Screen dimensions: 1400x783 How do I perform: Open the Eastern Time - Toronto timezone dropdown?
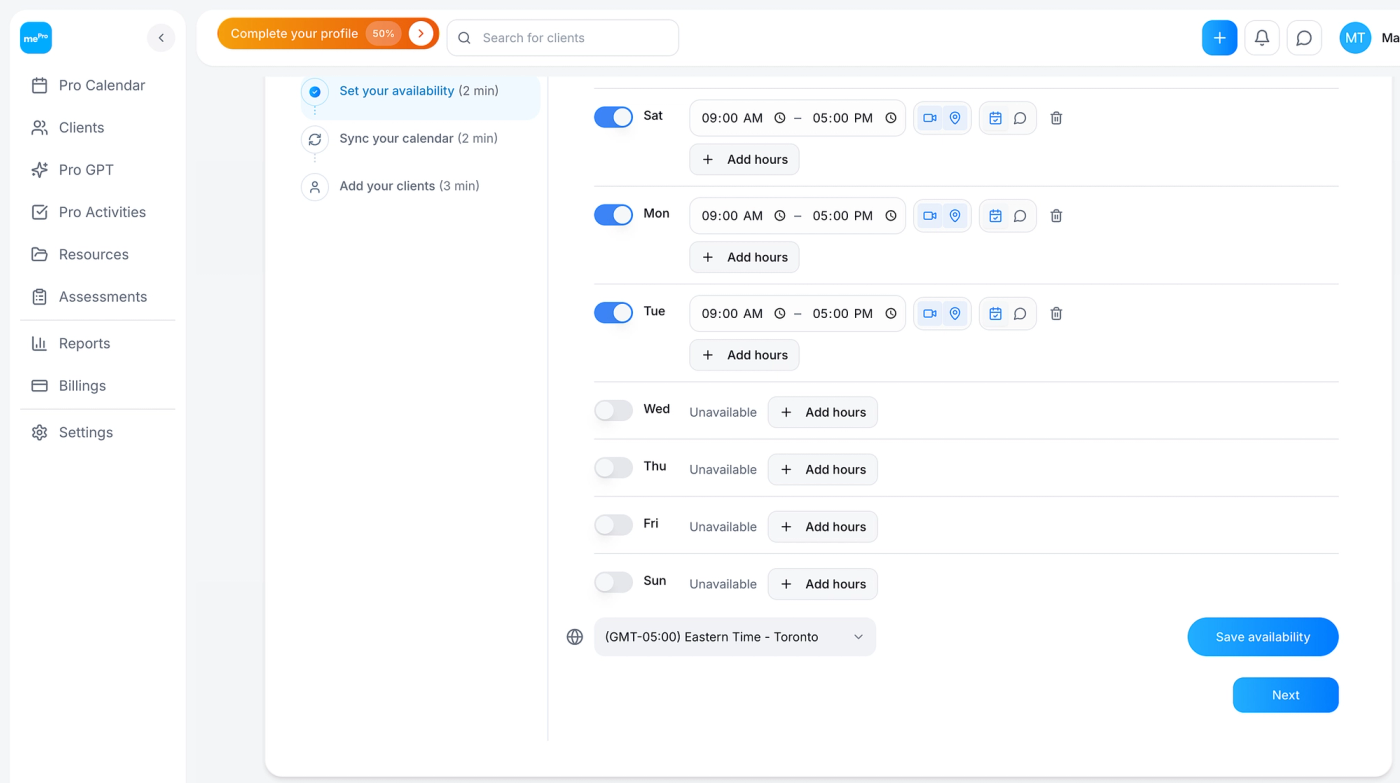[735, 637]
